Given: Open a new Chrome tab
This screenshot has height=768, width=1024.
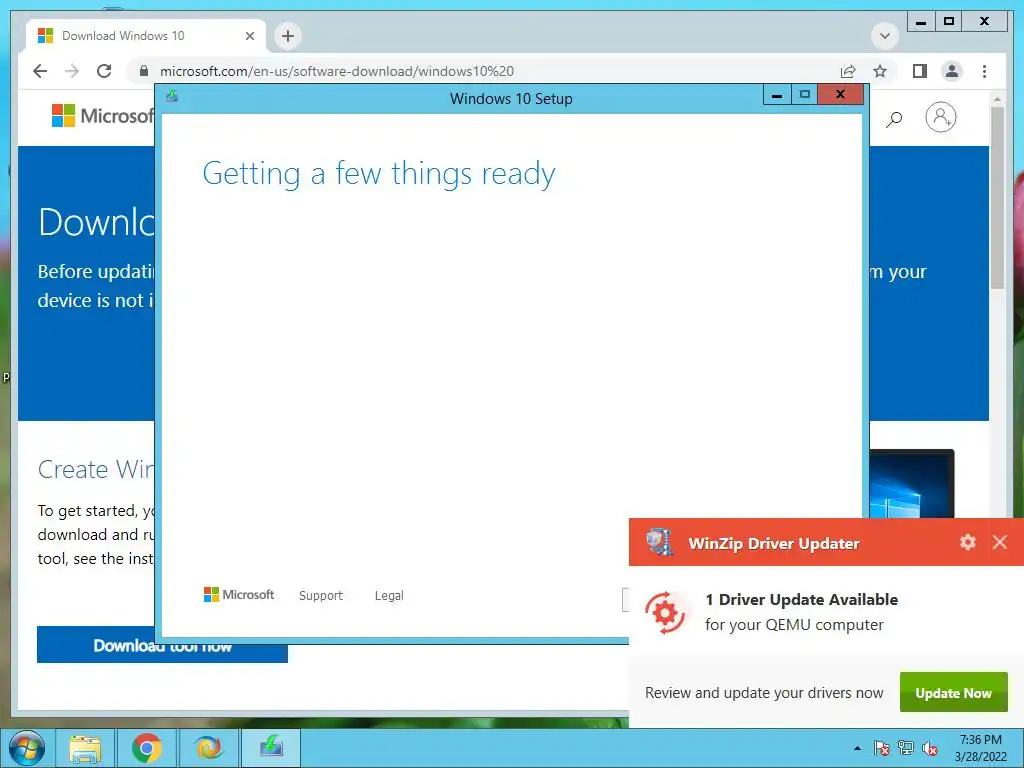Looking at the screenshot, I should pyautogui.click(x=288, y=36).
